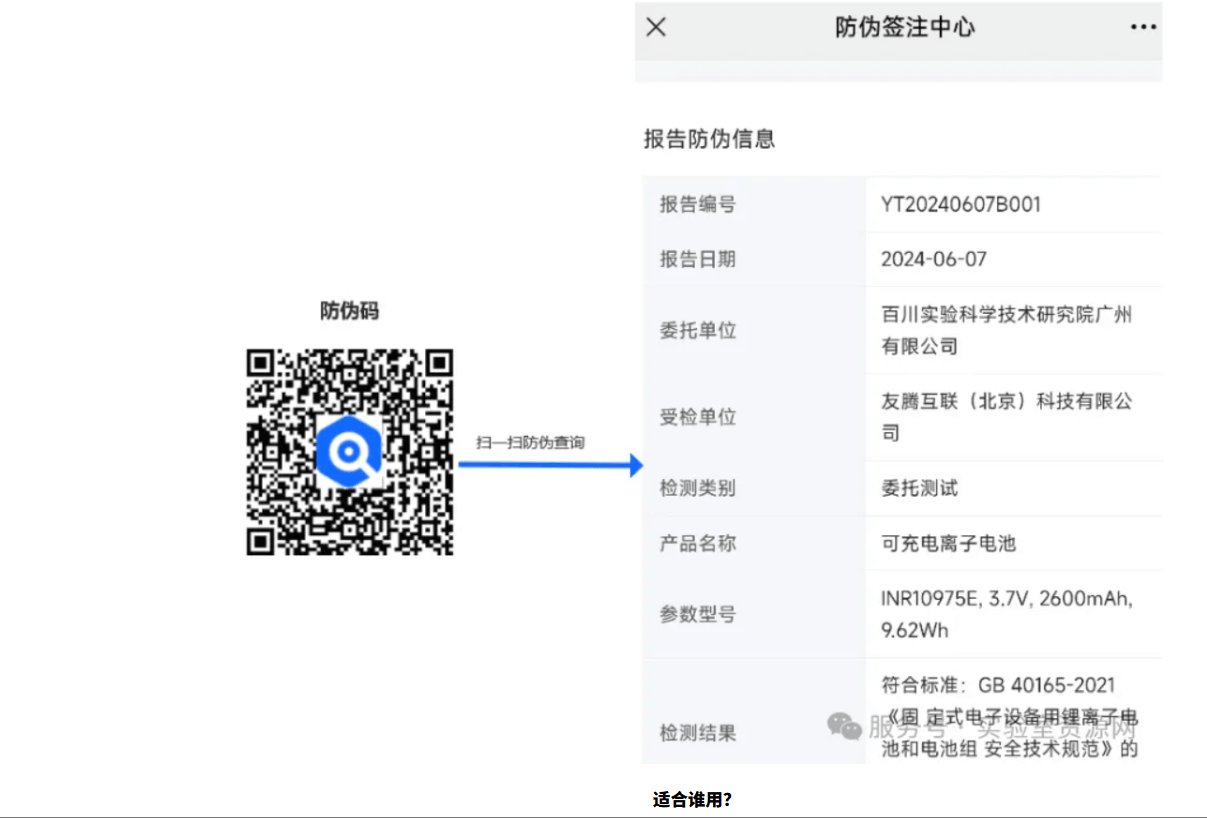The height and width of the screenshot is (818, 1207).
Task: Select 友腾互联（北京）科技有限公司 value
Action: 1007,417
